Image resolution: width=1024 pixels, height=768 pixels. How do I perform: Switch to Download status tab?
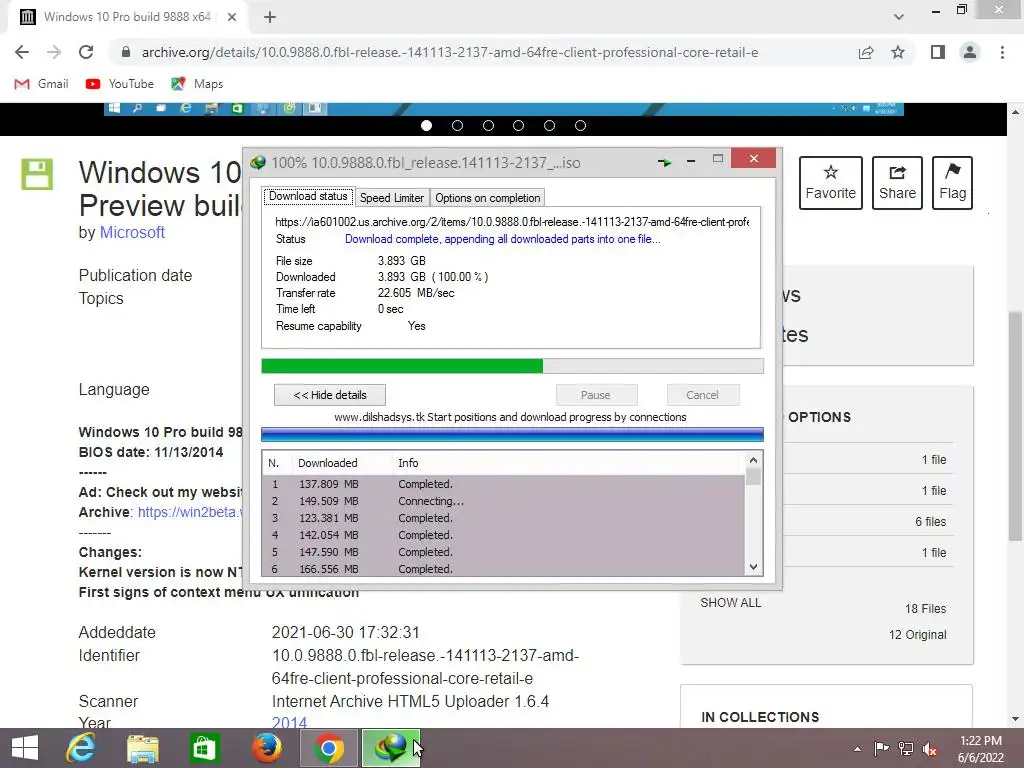pos(308,197)
